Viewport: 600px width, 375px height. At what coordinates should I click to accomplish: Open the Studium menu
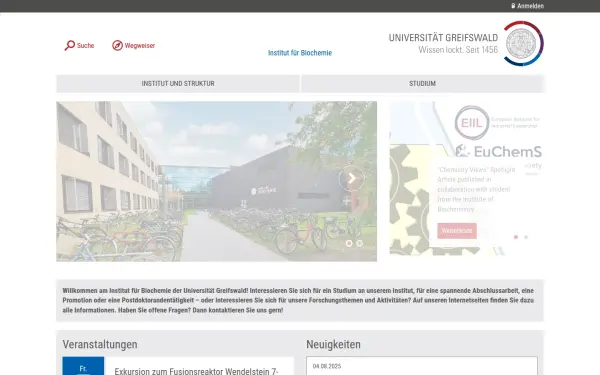(x=422, y=83)
